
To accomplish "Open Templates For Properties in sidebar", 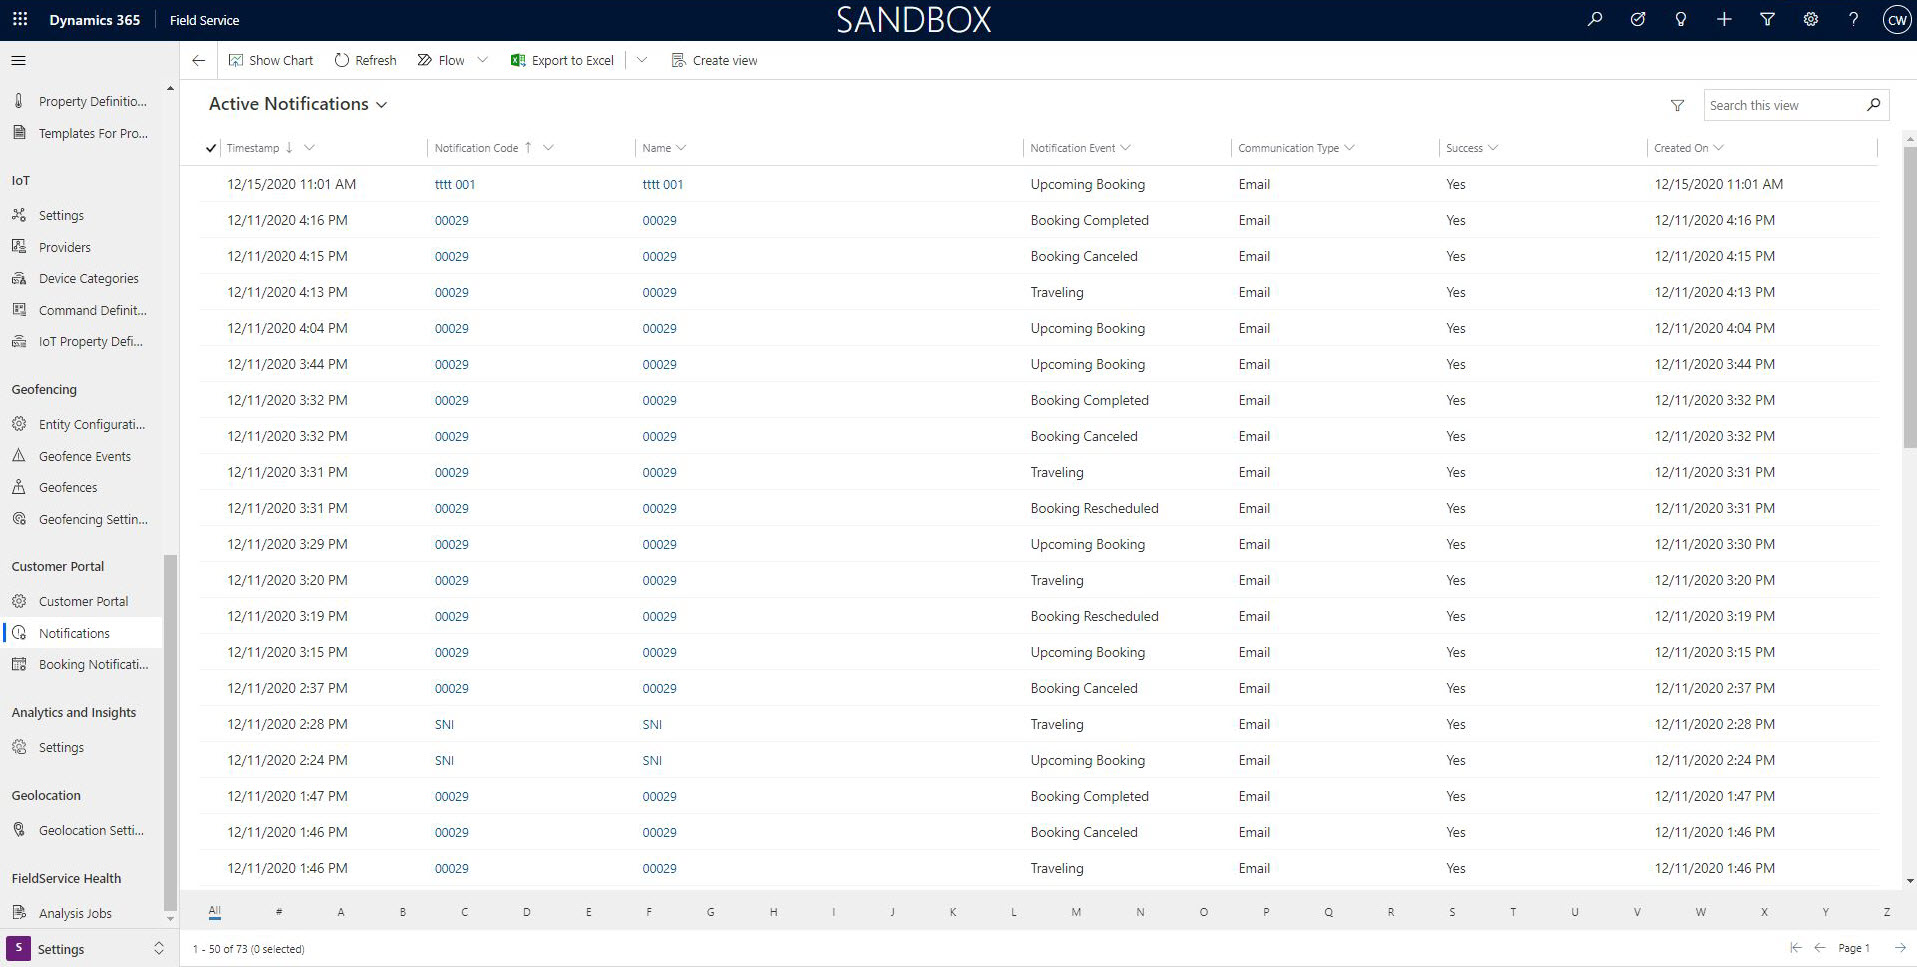I will coord(93,133).
